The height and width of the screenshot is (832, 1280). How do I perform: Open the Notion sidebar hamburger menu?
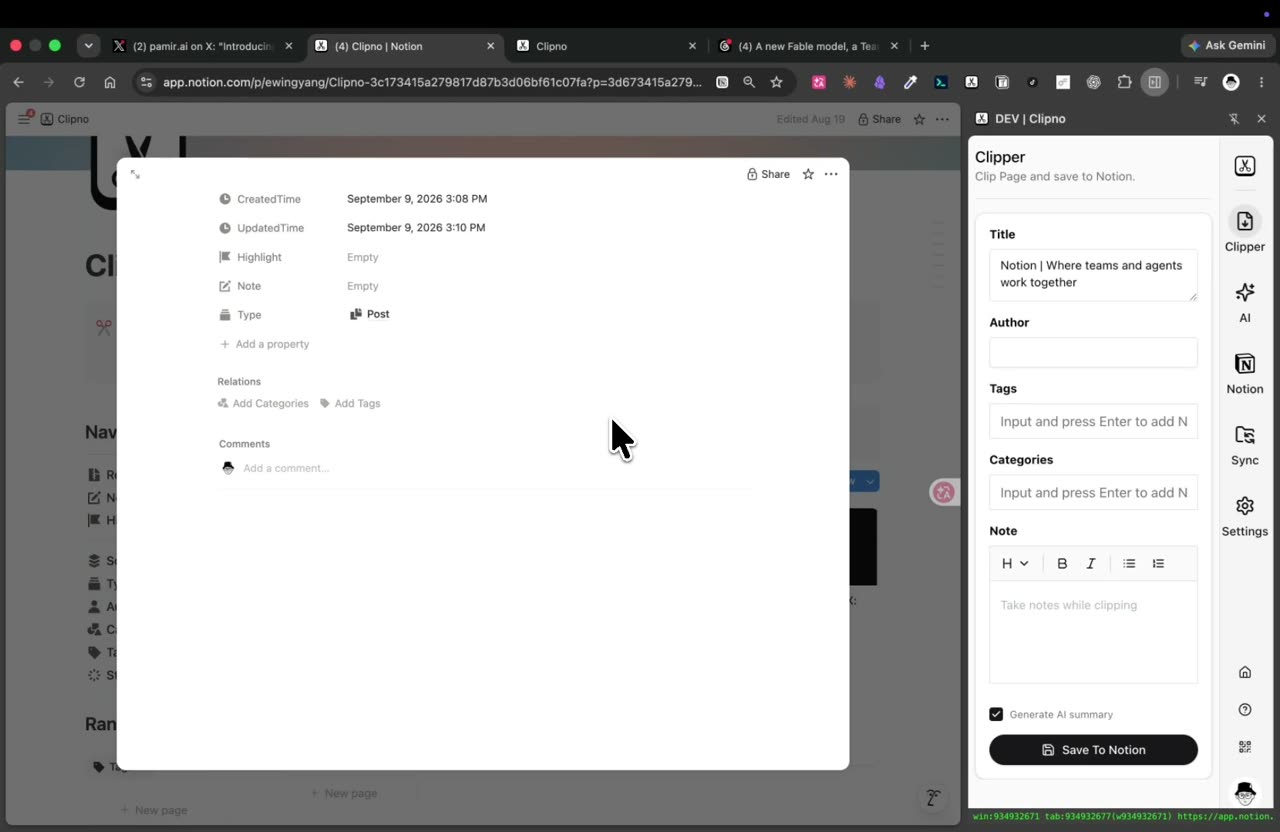point(24,119)
